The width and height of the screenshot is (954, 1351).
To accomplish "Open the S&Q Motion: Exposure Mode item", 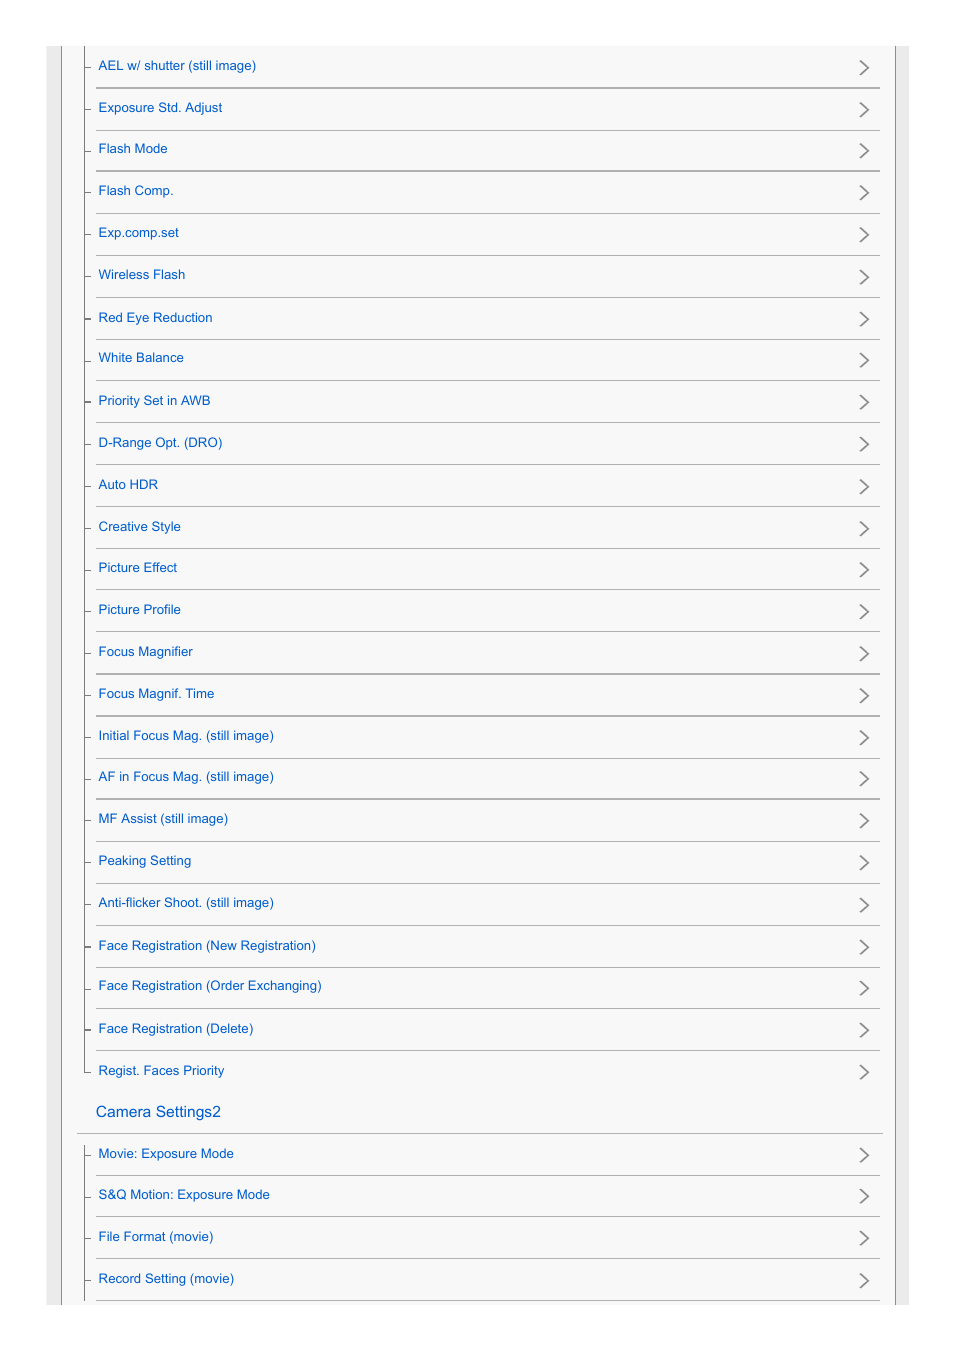I will pos(184,1195).
